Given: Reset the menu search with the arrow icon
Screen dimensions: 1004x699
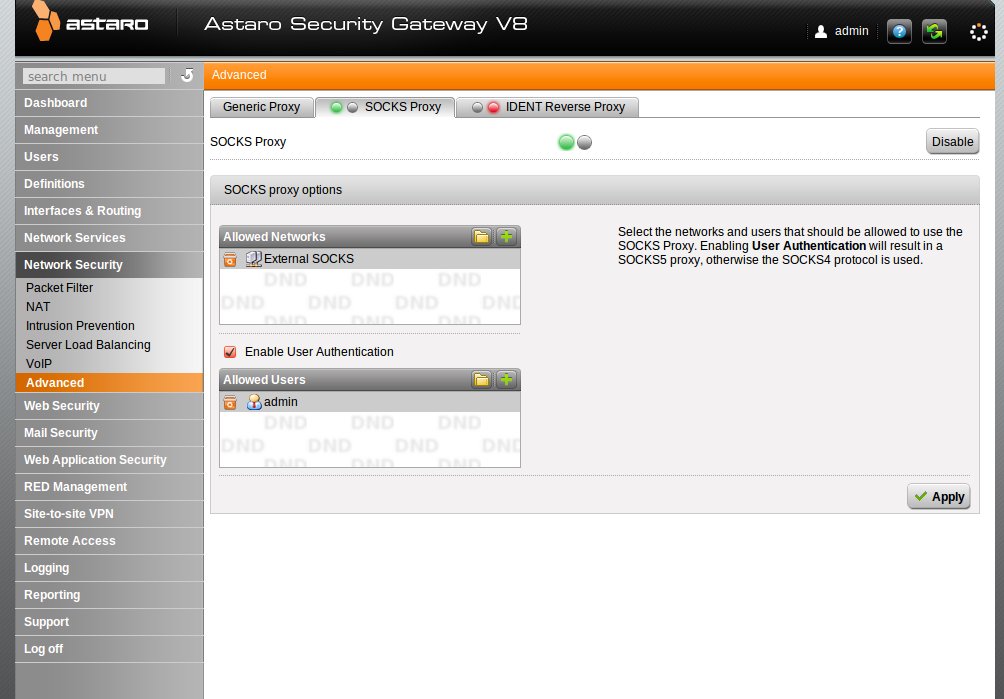Looking at the screenshot, I should coord(187,76).
